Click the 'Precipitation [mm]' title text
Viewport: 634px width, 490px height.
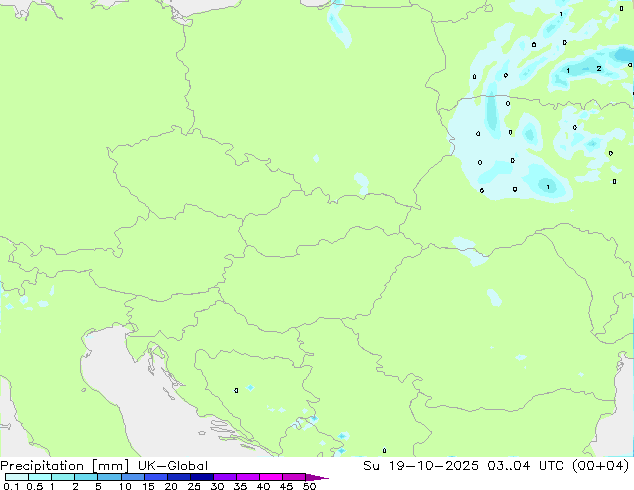point(65,466)
